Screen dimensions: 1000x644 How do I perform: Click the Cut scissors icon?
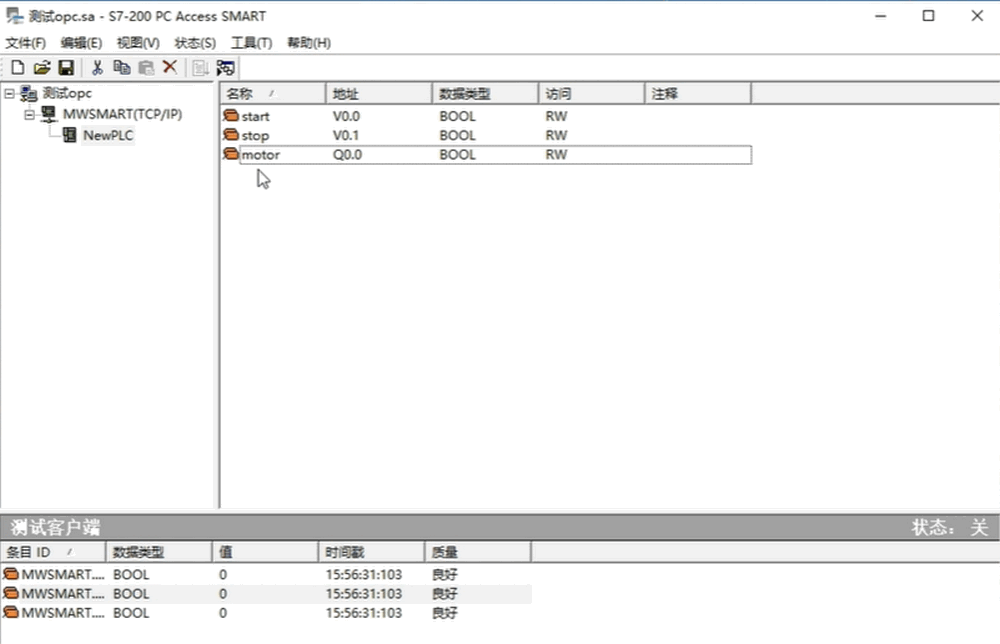(x=97, y=68)
